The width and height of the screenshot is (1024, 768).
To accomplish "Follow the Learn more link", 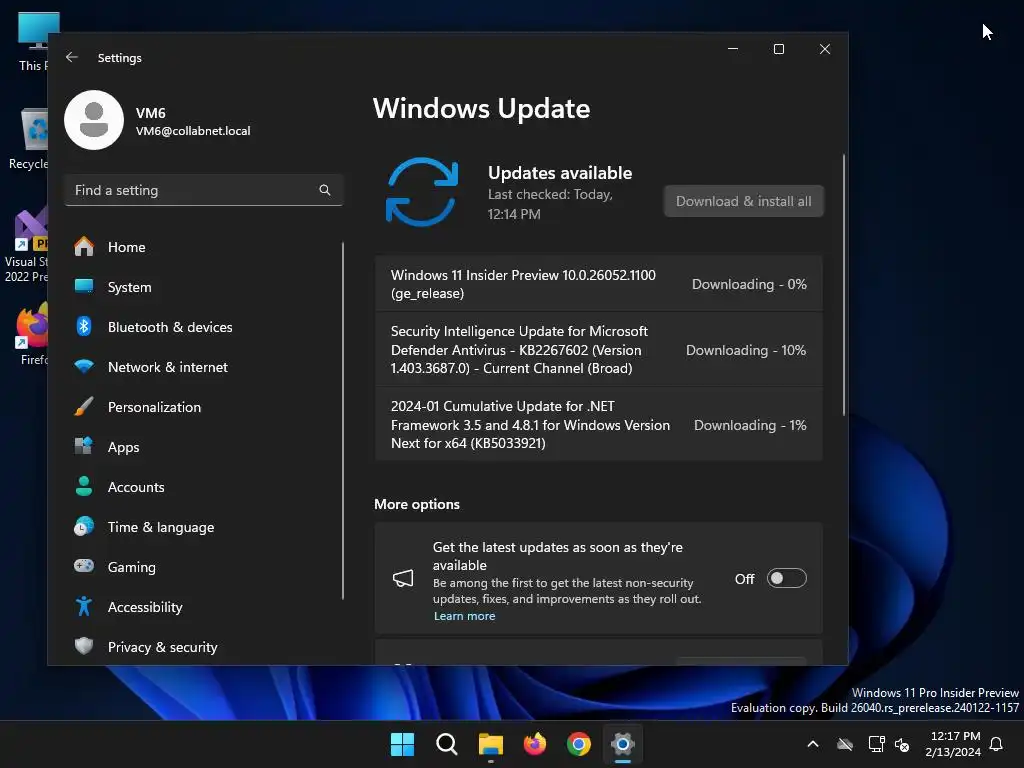I will [x=464, y=616].
